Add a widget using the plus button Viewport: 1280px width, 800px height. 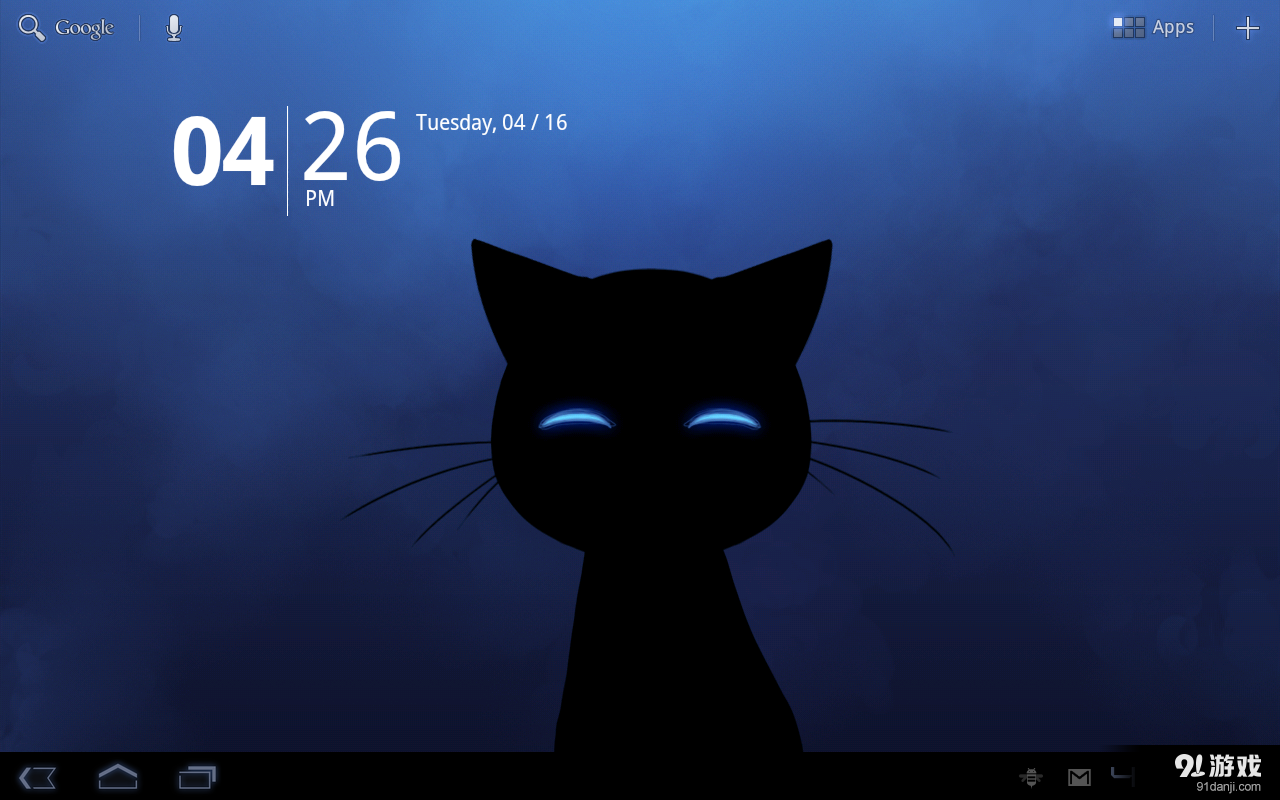tap(1248, 27)
